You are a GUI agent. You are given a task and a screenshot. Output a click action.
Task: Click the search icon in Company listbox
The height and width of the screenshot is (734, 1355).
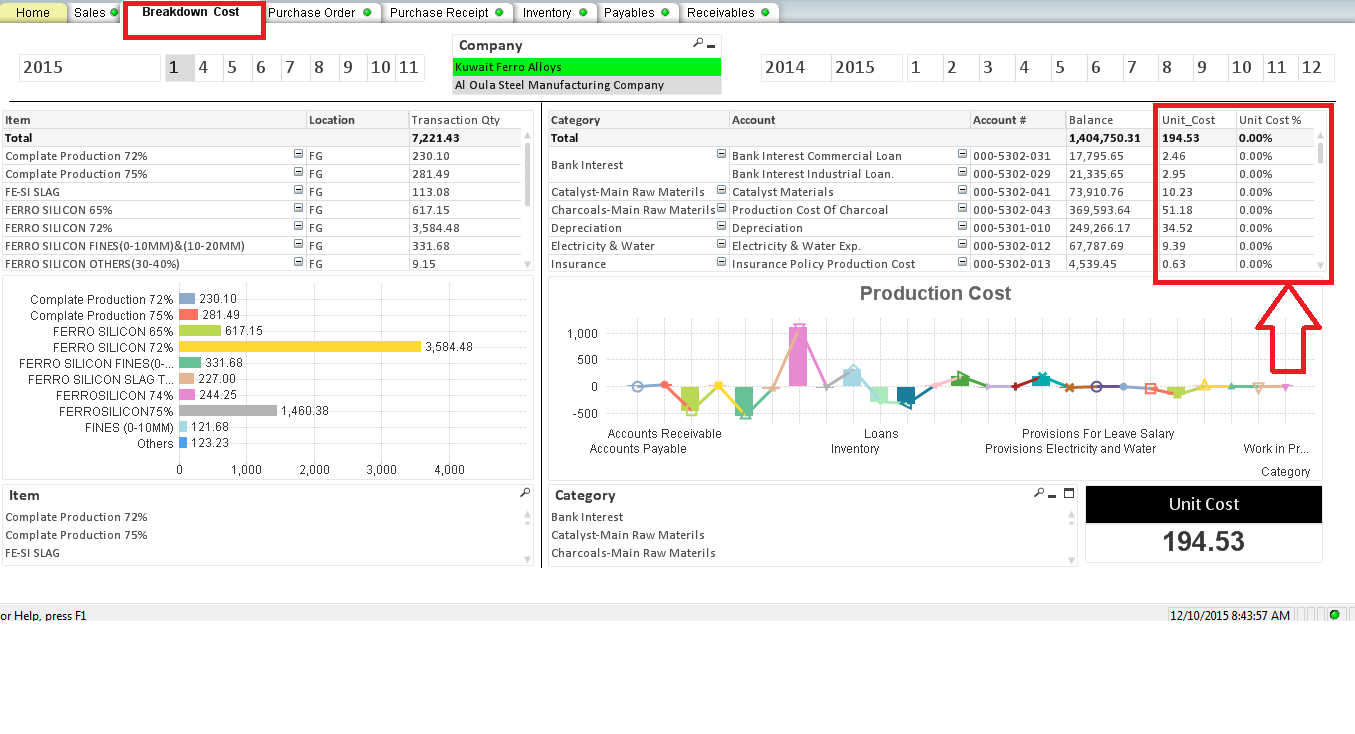pos(698,44)
